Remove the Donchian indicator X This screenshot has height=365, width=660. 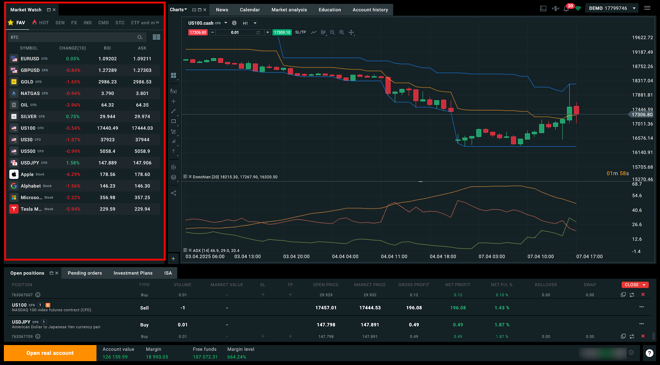pyautogui.click(x=190, y=177)
